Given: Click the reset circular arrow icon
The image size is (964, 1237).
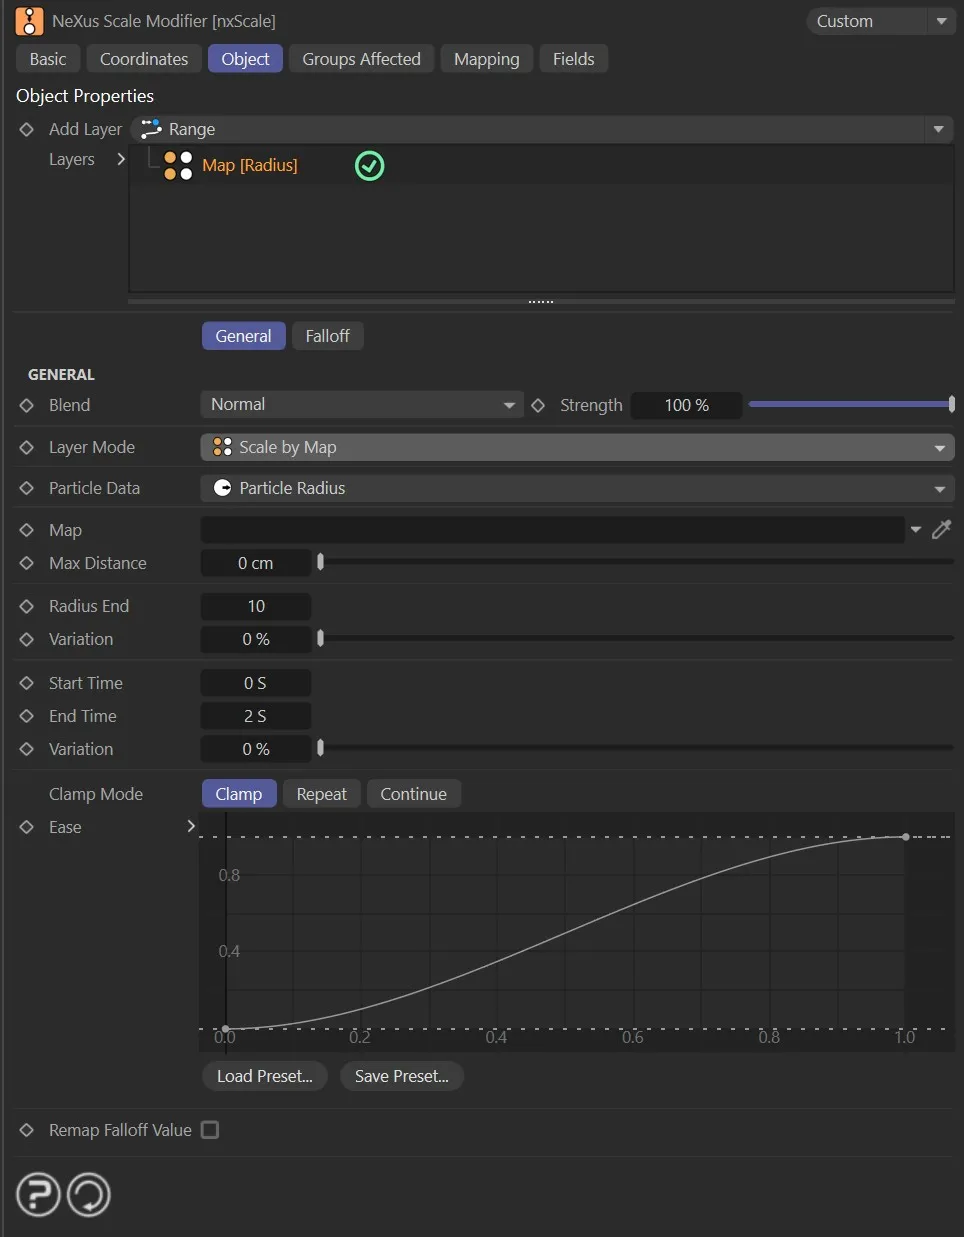Looking at the screenshot, I should click(89, 1194).
